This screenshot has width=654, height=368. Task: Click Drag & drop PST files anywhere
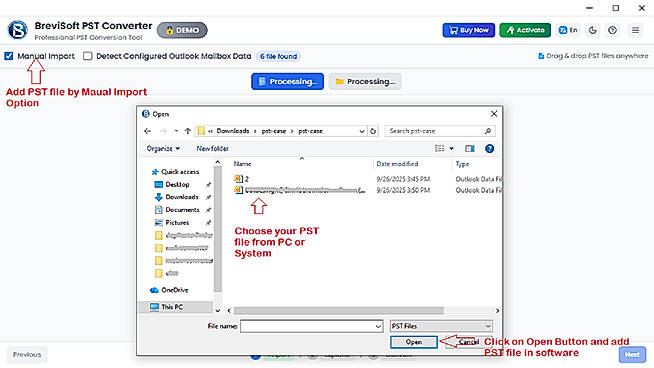click(x=593, y=56)
